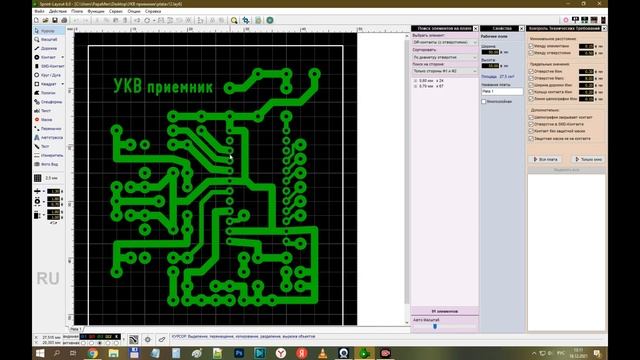Open the pad size settings dropdown arrow
640x360 pixels.
pyautogui.click(x=44, y=201)
